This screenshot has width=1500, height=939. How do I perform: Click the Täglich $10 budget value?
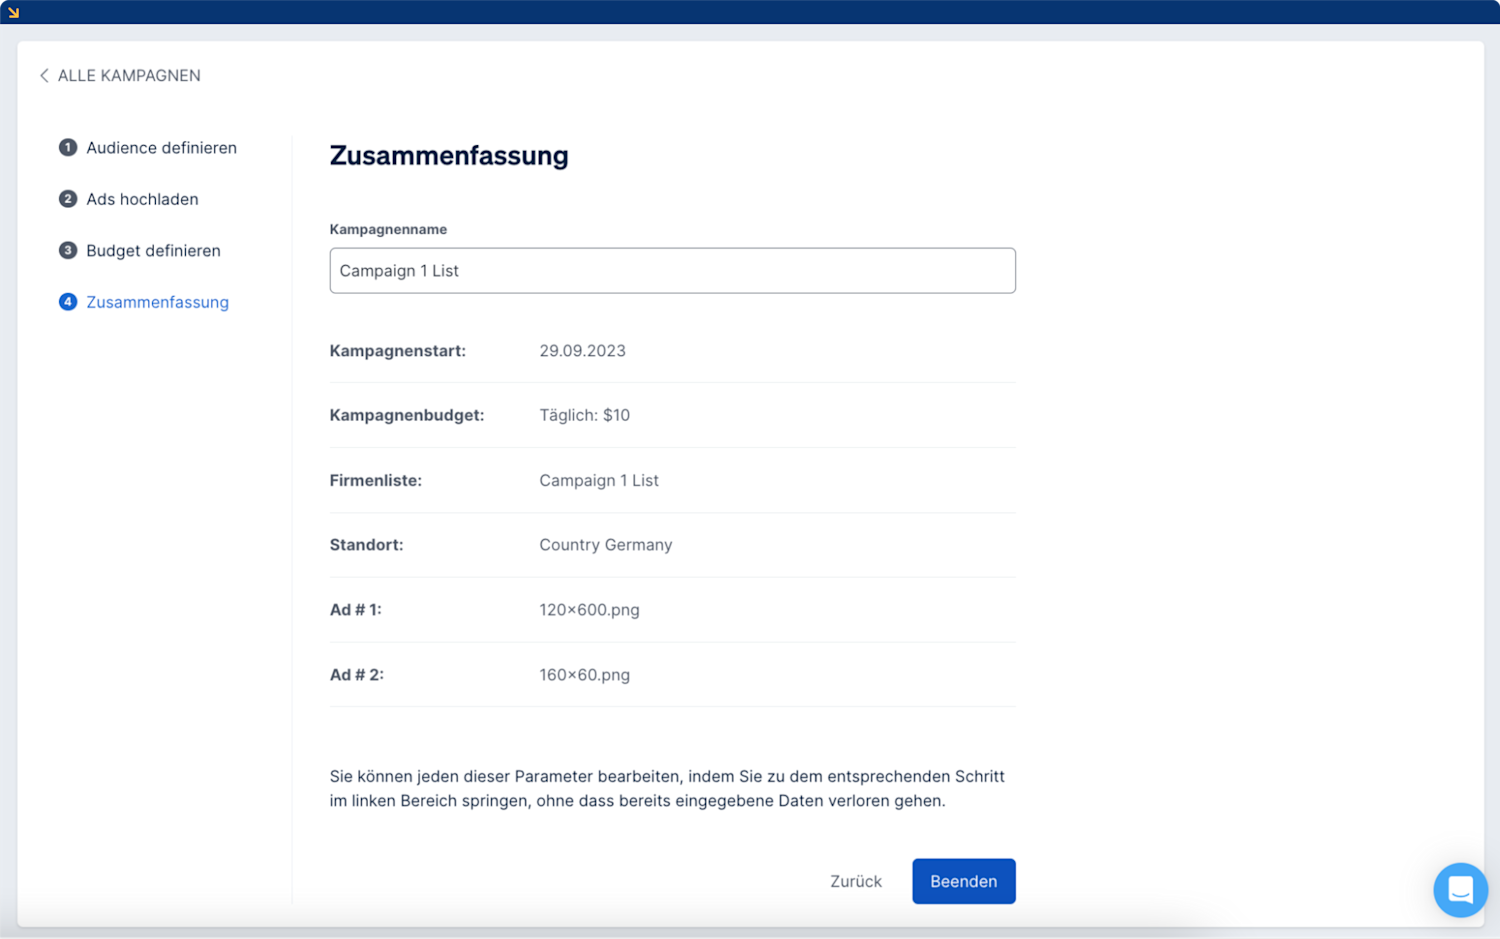tap(584, 414)
